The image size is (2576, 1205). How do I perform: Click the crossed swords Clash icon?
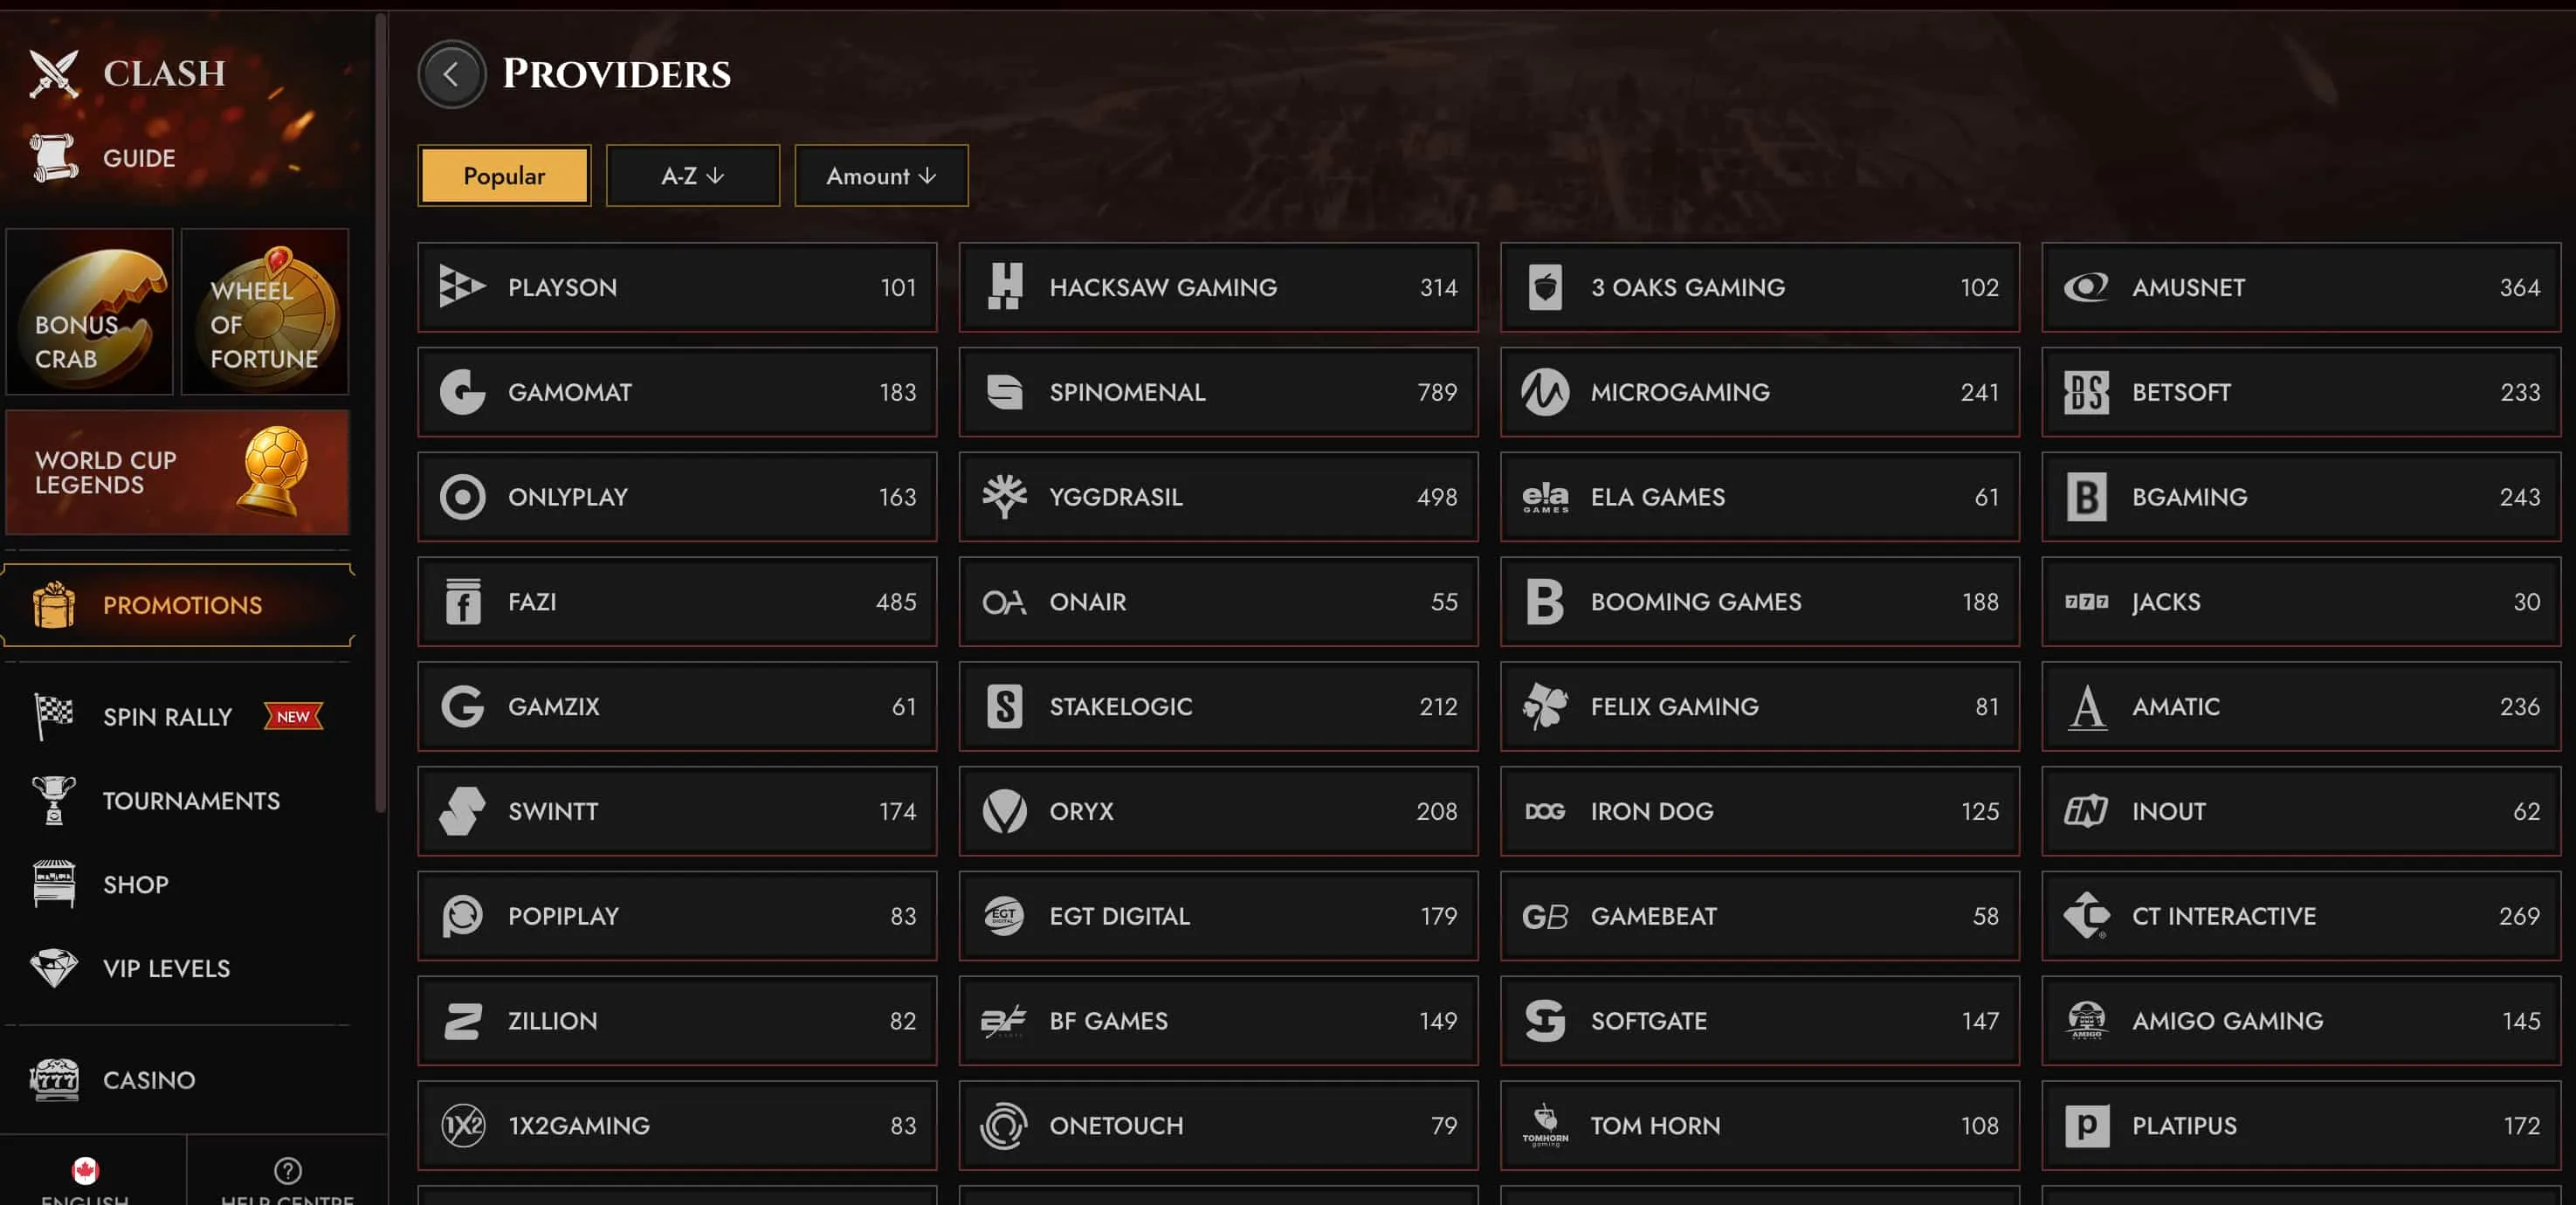pos(54,73)
